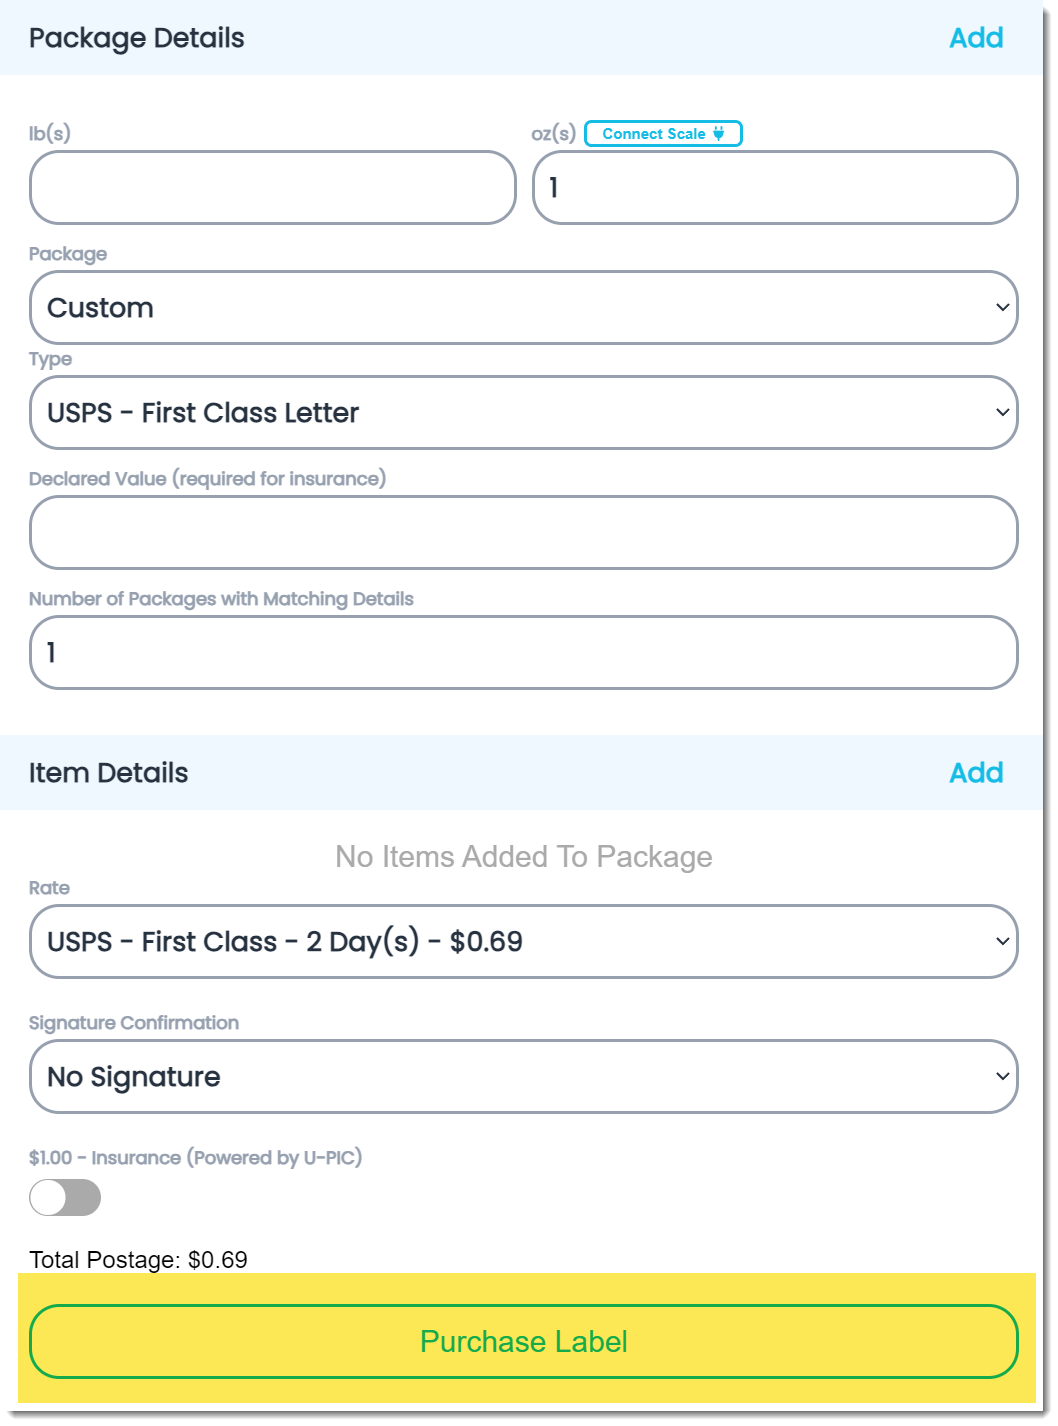Click the Declared Value input field

523,532
